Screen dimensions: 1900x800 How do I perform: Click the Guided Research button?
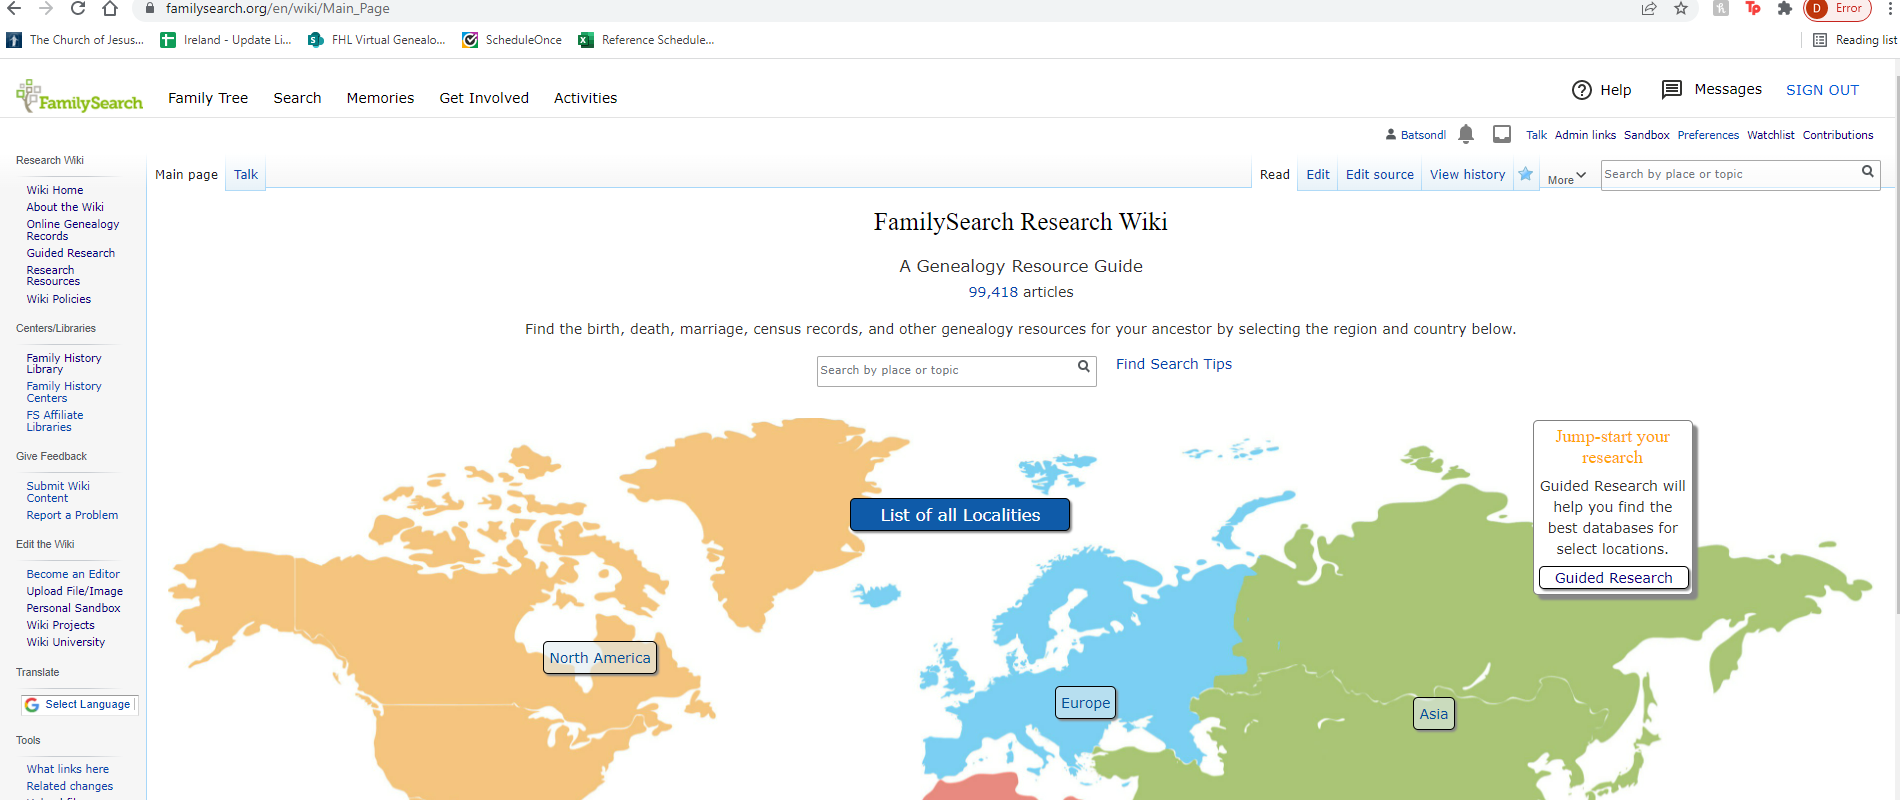(1613, 578)
